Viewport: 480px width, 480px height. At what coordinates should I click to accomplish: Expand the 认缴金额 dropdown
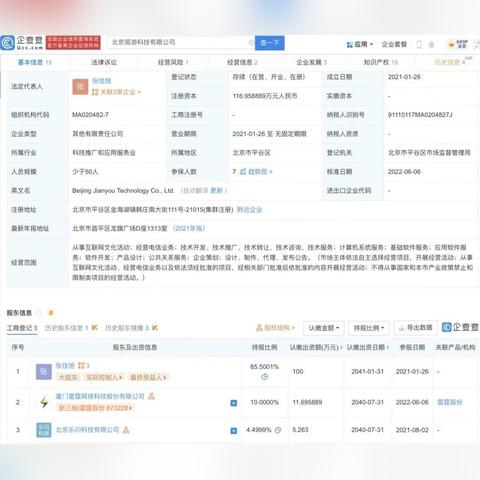324,328
